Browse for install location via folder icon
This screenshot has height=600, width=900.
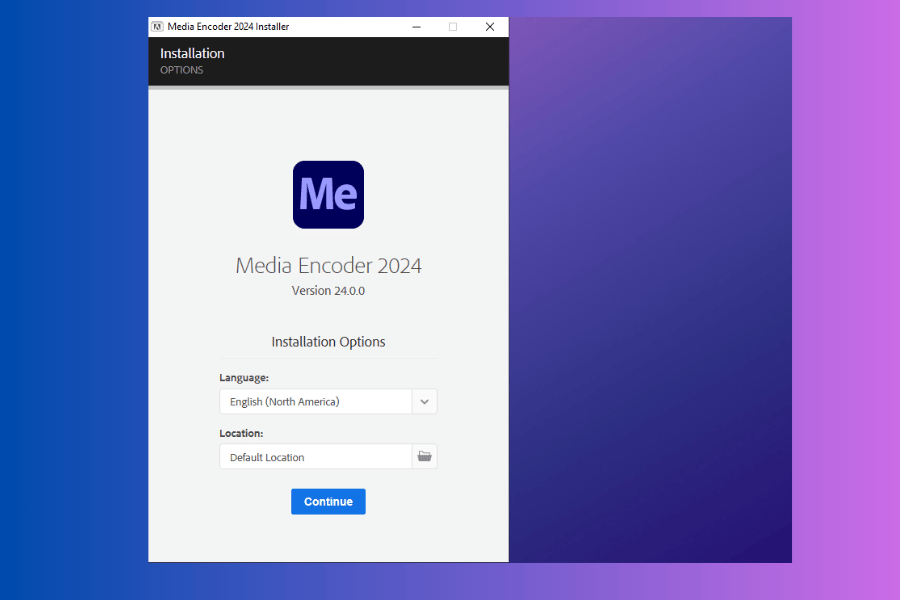pos(424,457)
